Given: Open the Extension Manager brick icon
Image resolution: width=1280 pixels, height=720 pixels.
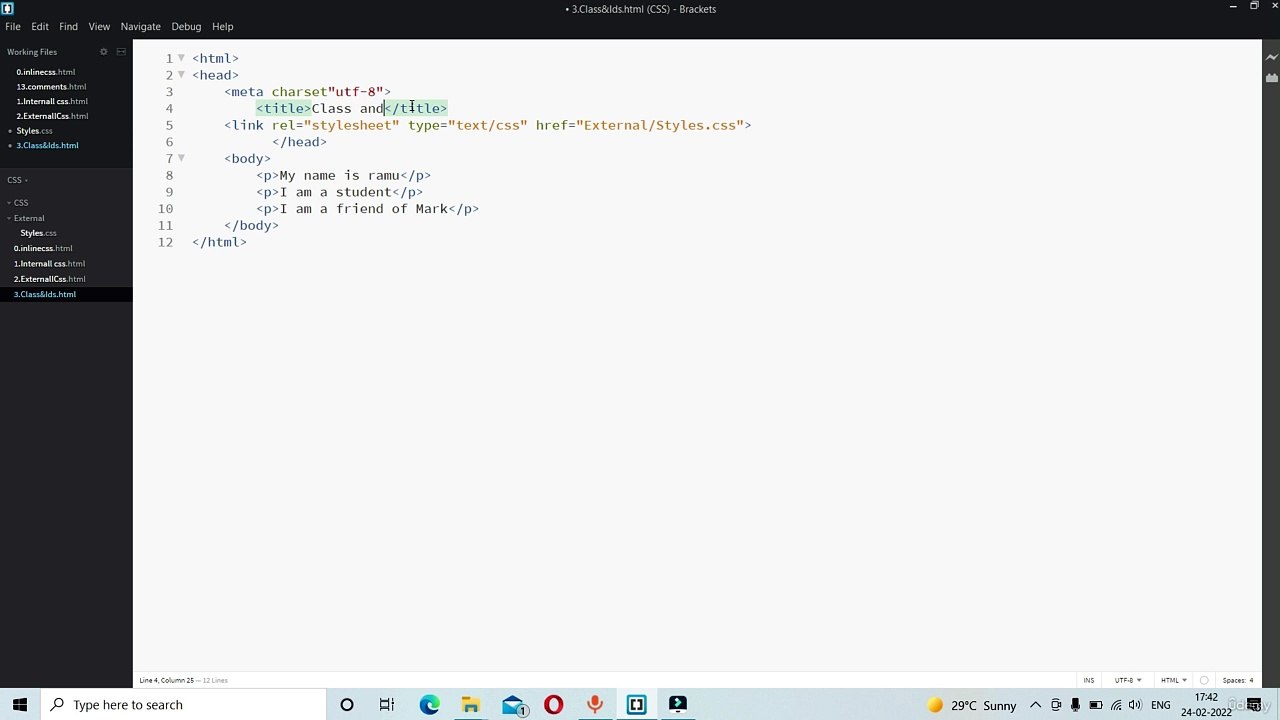Looking at the screenshot, I should [x=1271, y=78].
